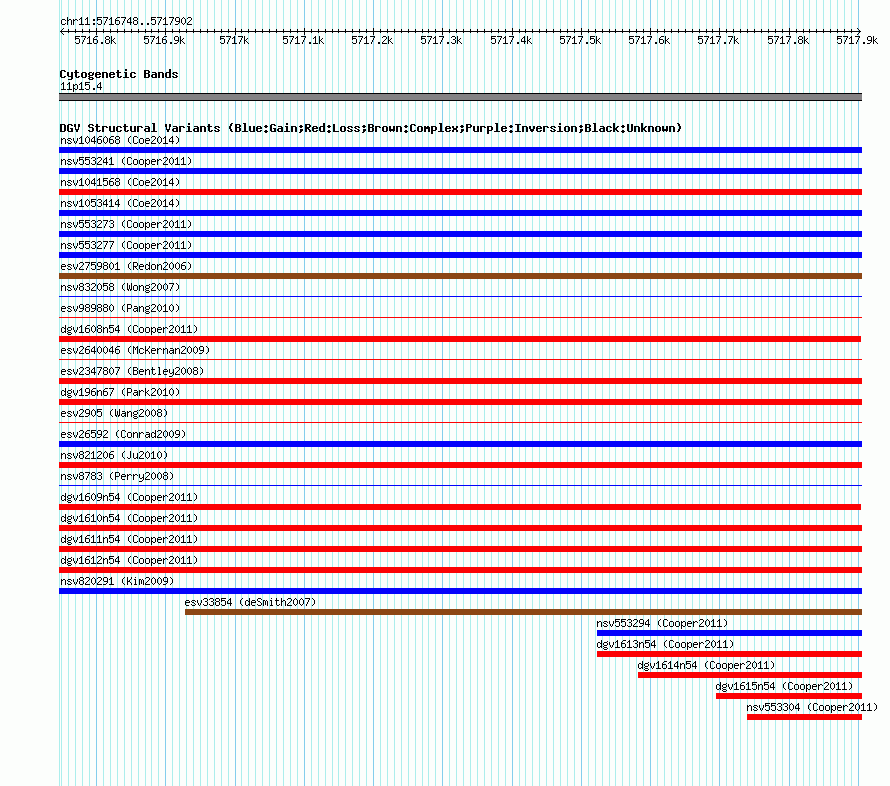Open the nsv553294 (Cooper2011) label
The width and height of the screenshot is (890, 786).
(662, 623)
